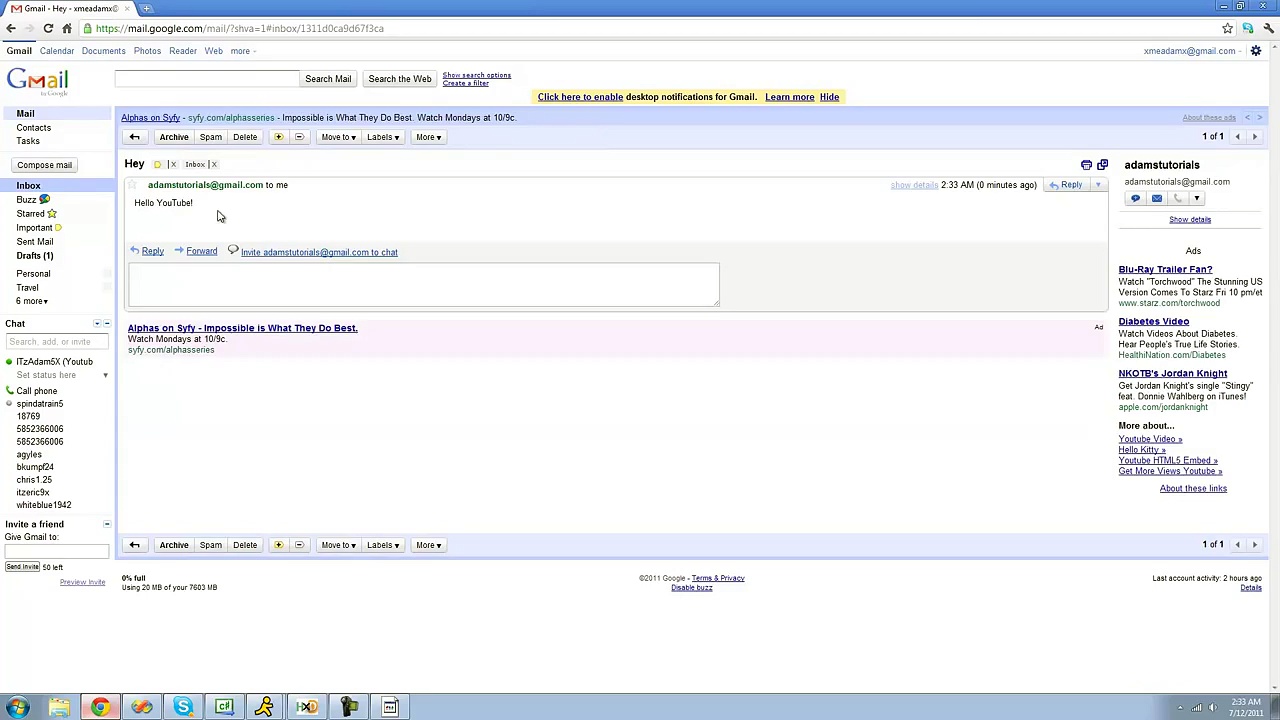Click the Search the Web button
Screen dimensions: 1280x720
(x=399, y=79)
